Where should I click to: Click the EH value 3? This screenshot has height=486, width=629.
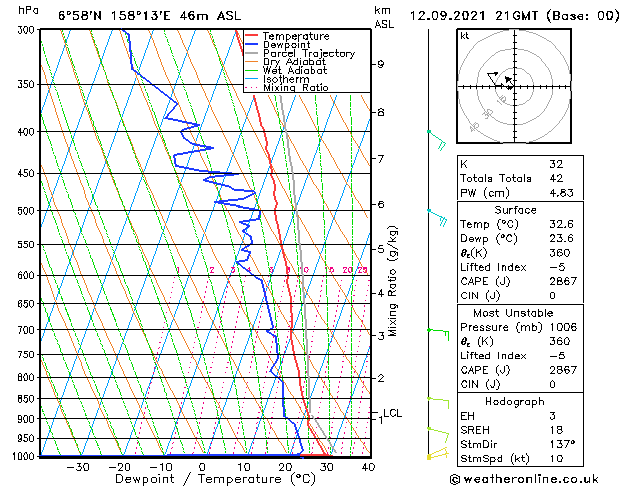click(x=552, y=416)
